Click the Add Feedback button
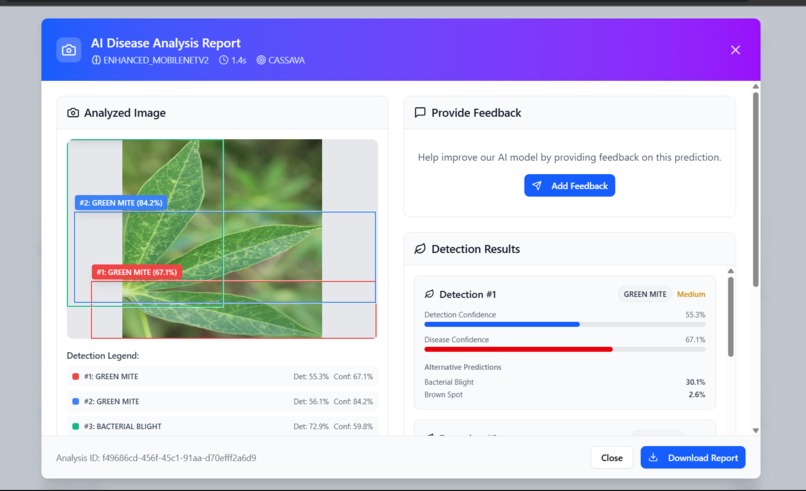Screen dimensions: 806x491 tap(570, 186)
